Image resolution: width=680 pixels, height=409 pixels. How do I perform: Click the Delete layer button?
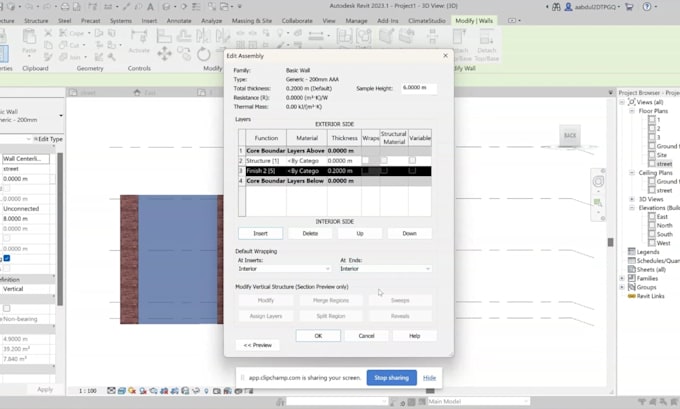[x=310, y=233]
